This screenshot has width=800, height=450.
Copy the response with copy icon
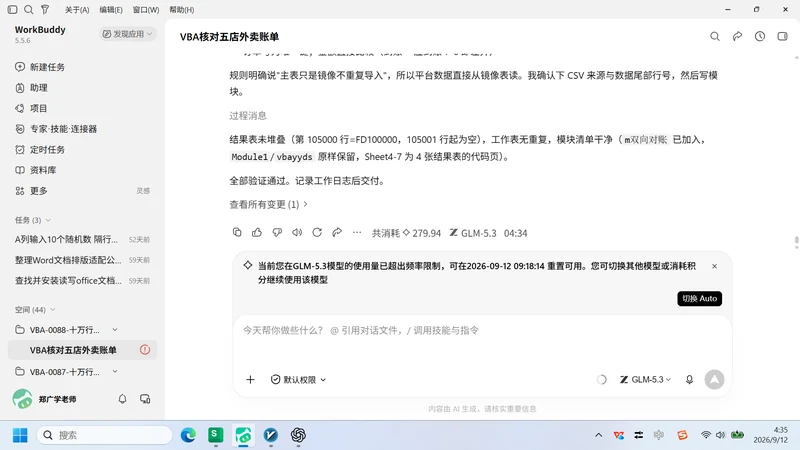[x=237, y=233]
